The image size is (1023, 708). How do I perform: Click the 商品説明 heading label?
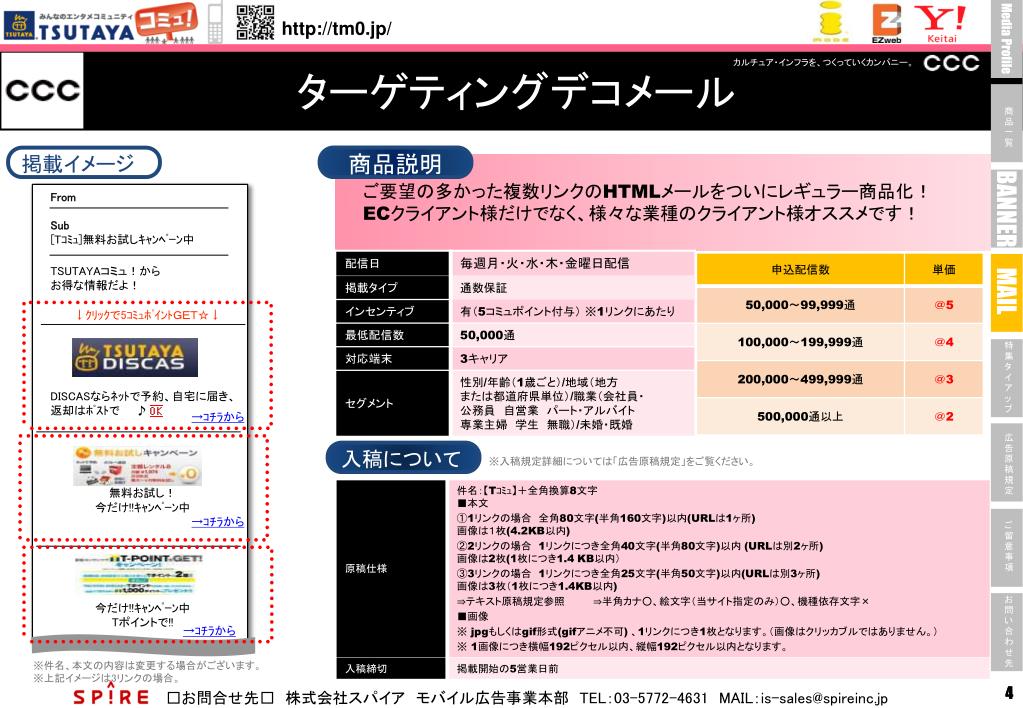coord(395,164)
